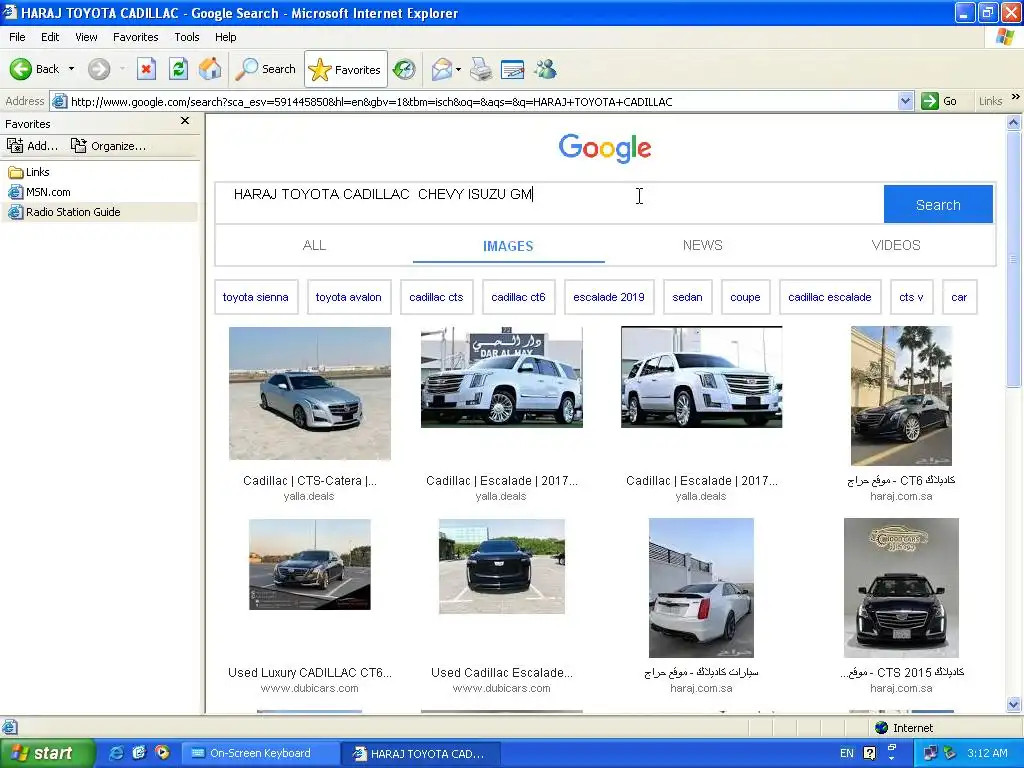
Task: Close the Favorites side panel
Action: click(185, 121)
